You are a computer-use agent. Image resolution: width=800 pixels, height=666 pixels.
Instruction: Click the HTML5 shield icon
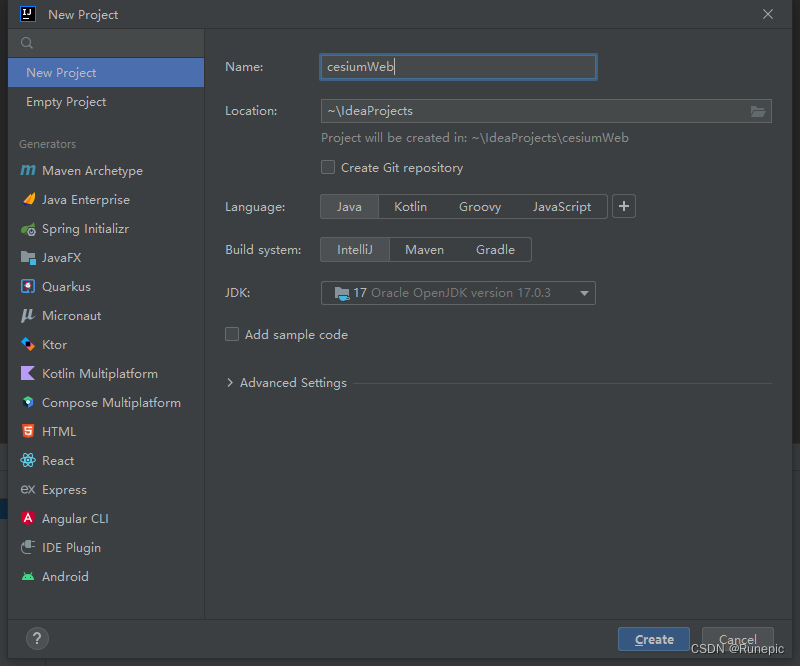tap(28, 431)
